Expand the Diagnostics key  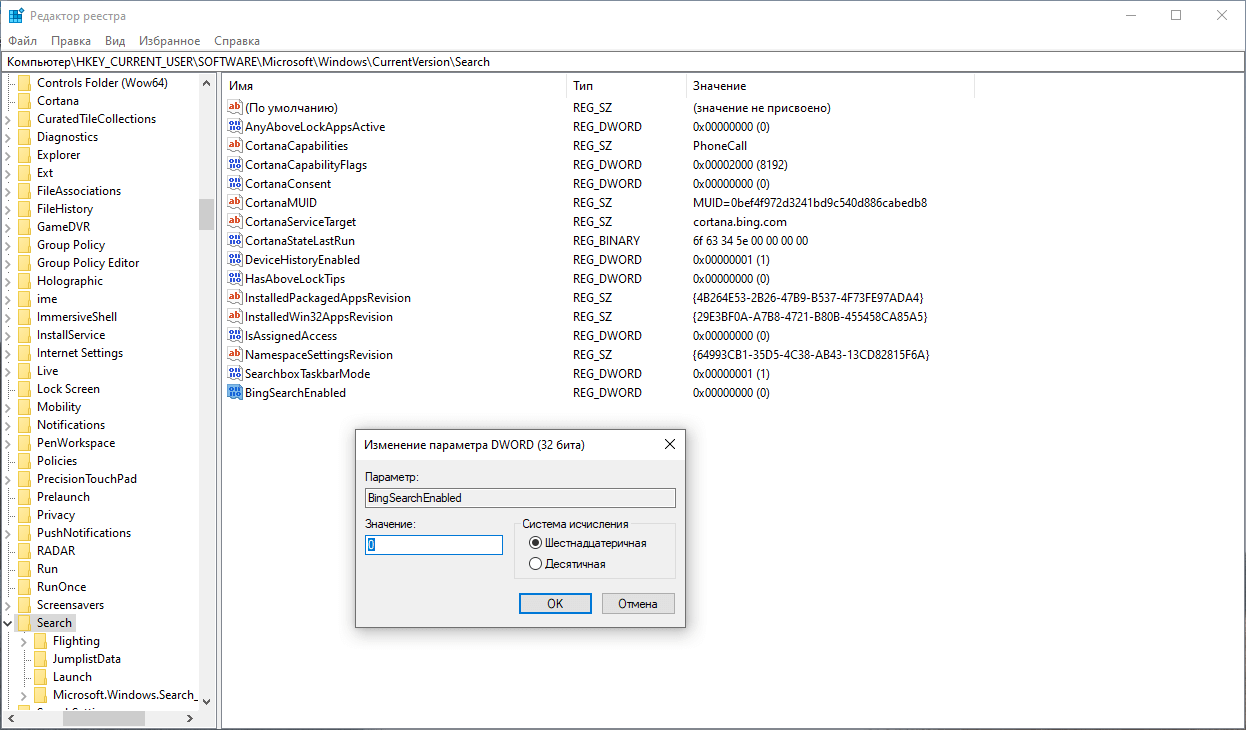tap(8, 137)
